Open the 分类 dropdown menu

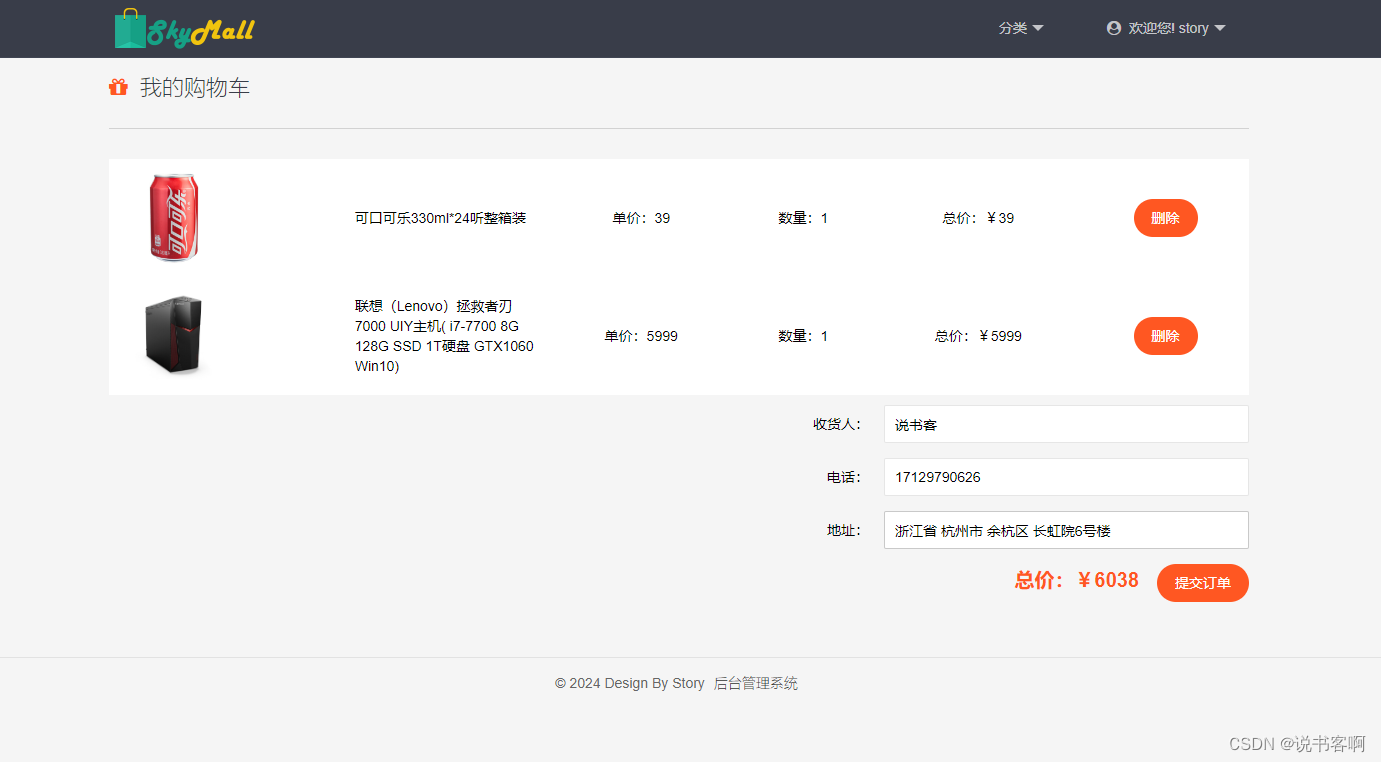pyautogui.click(x=1020, y=28)
